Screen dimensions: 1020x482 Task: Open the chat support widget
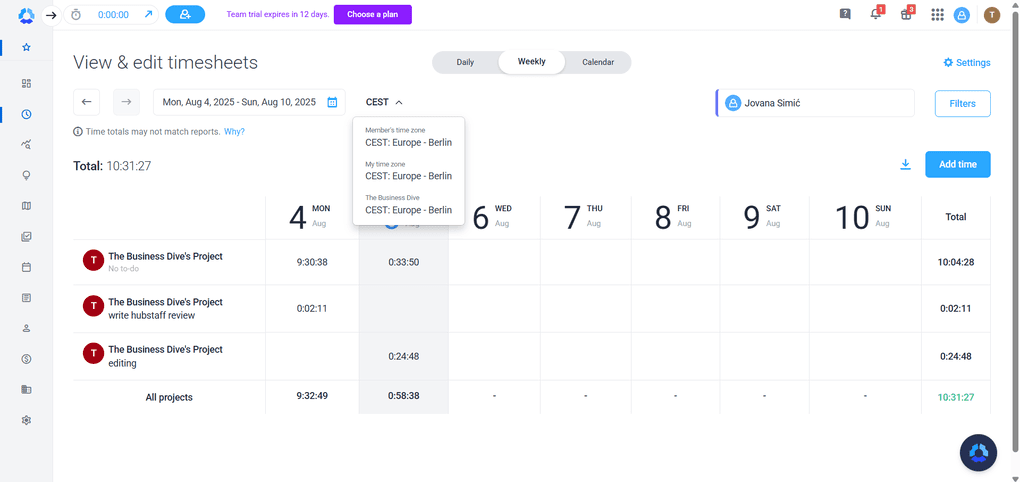pos(978,452)
